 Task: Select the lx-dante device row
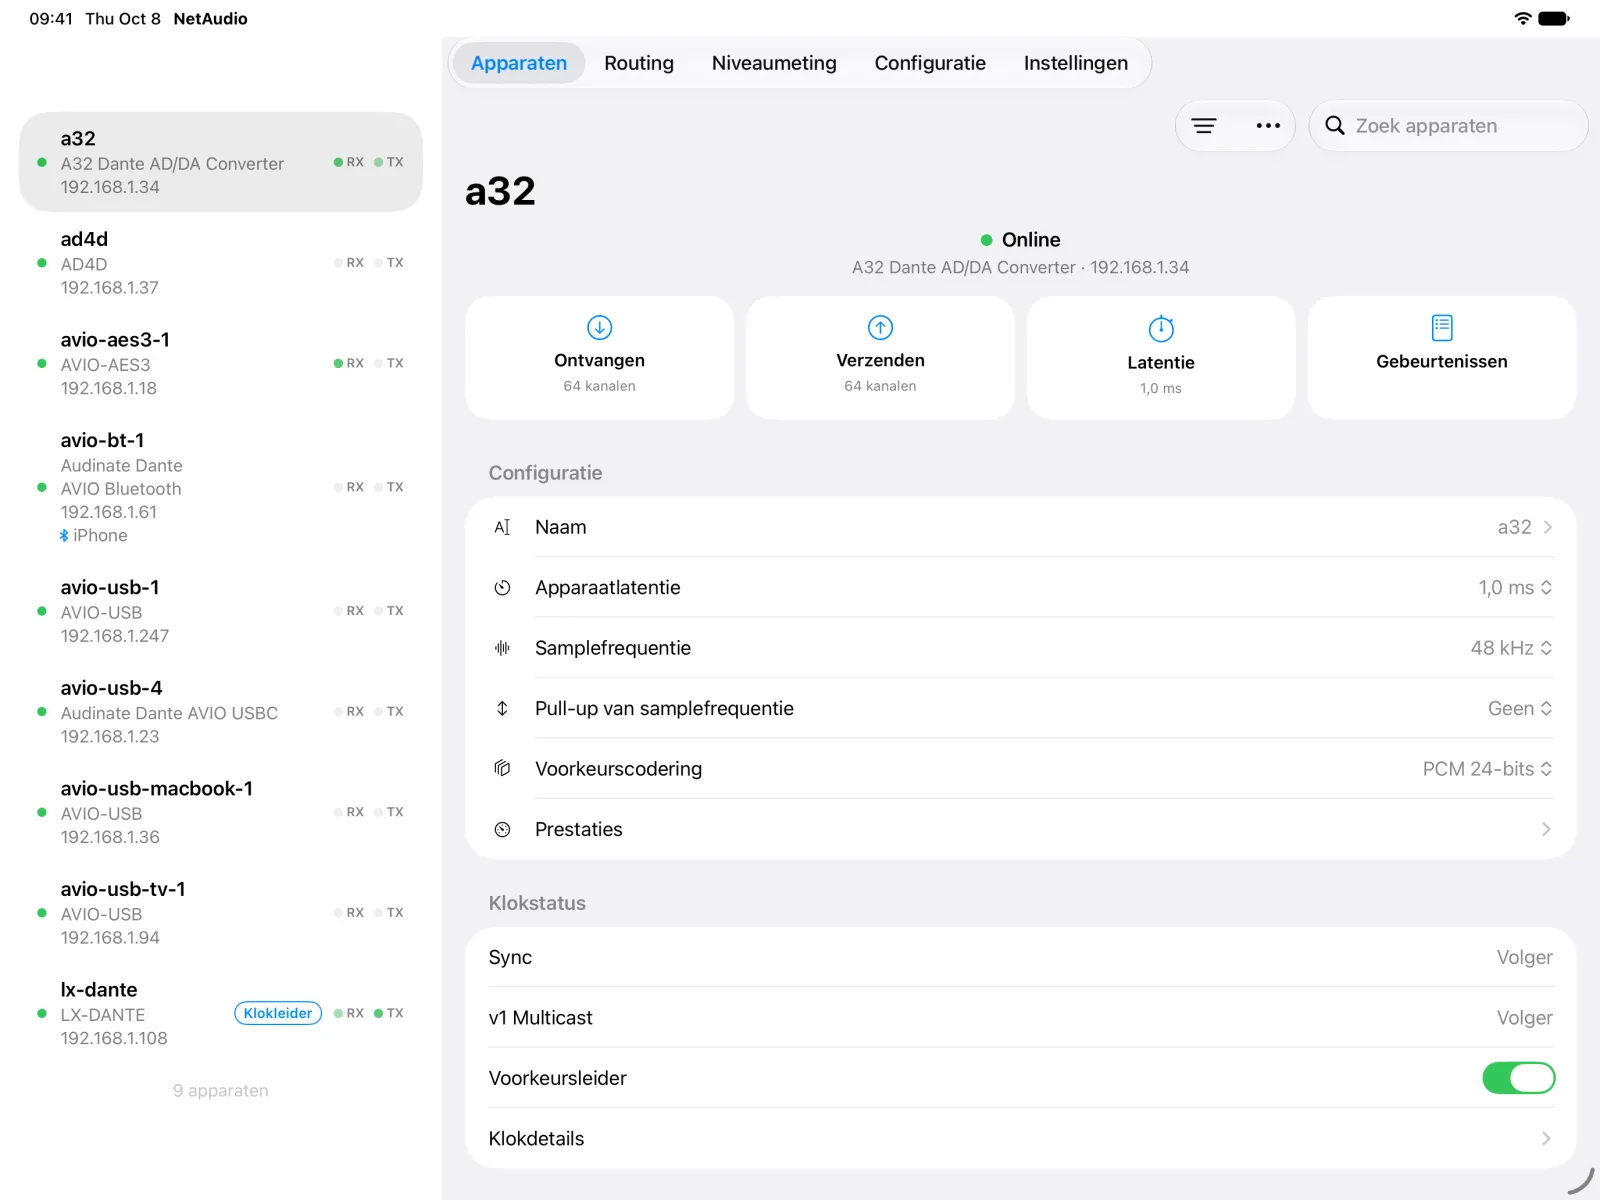pos(221,1014)
